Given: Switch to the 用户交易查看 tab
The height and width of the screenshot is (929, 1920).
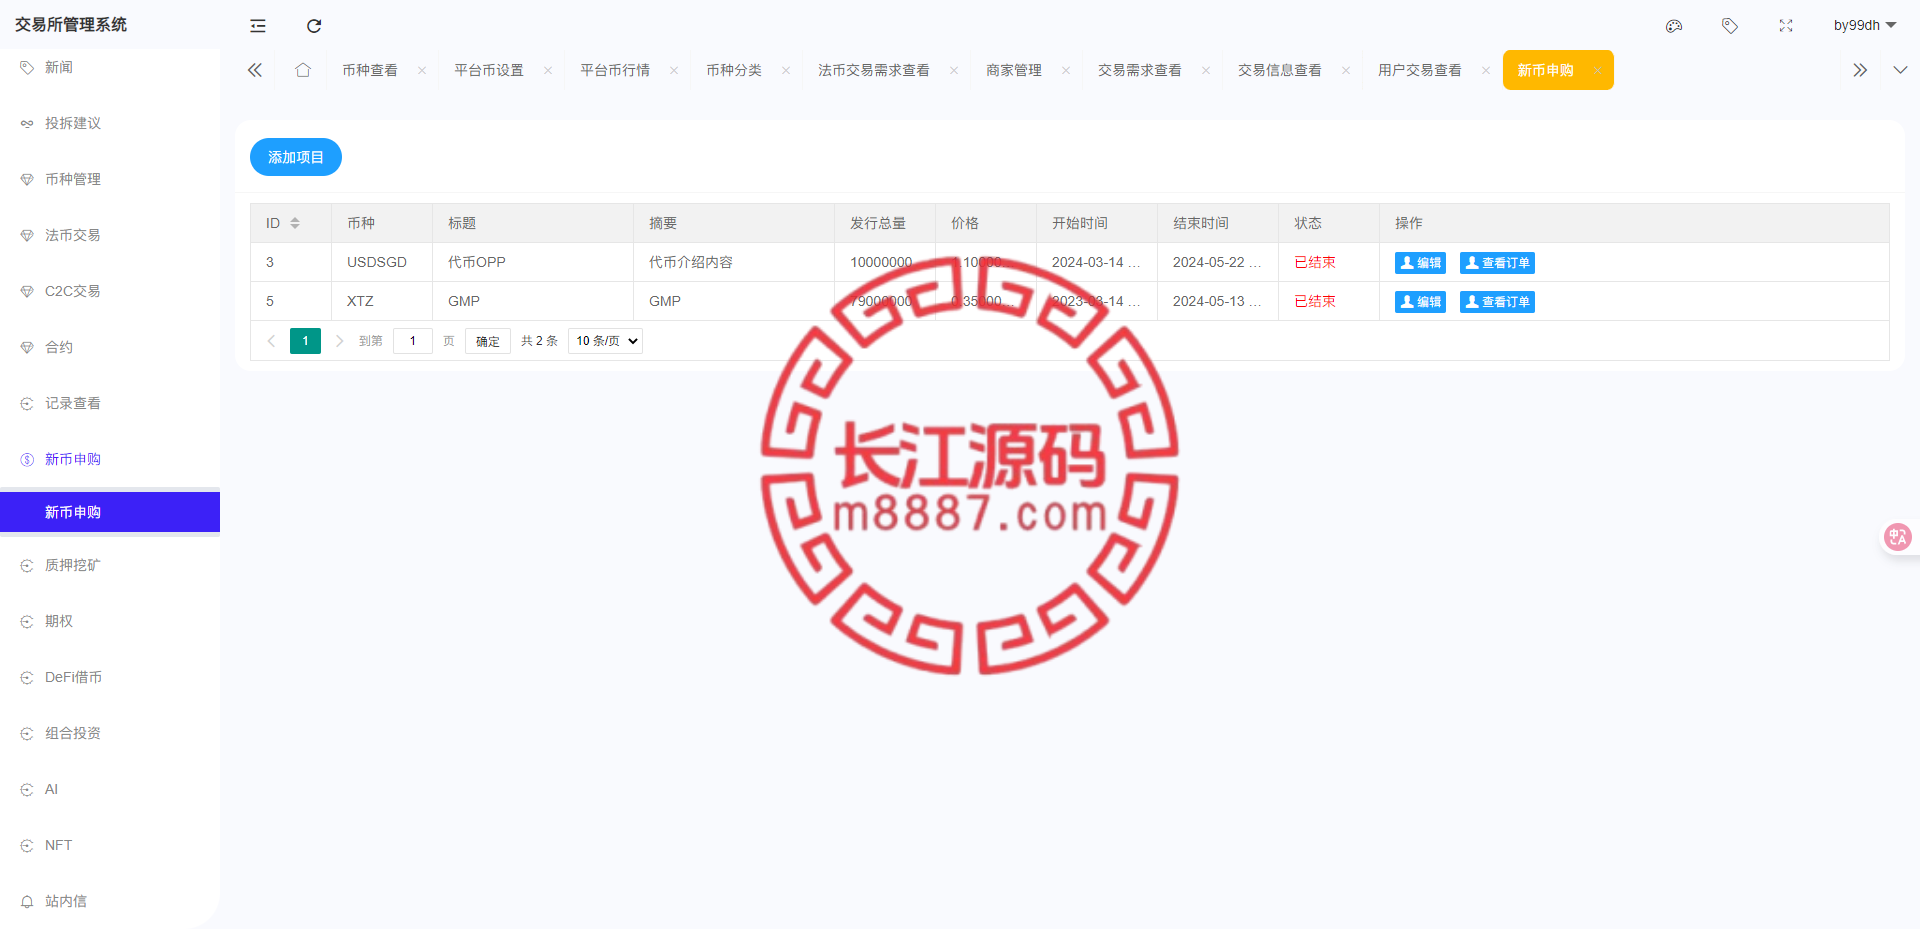Looking at the screenshot, I should tap(1420, 70).
